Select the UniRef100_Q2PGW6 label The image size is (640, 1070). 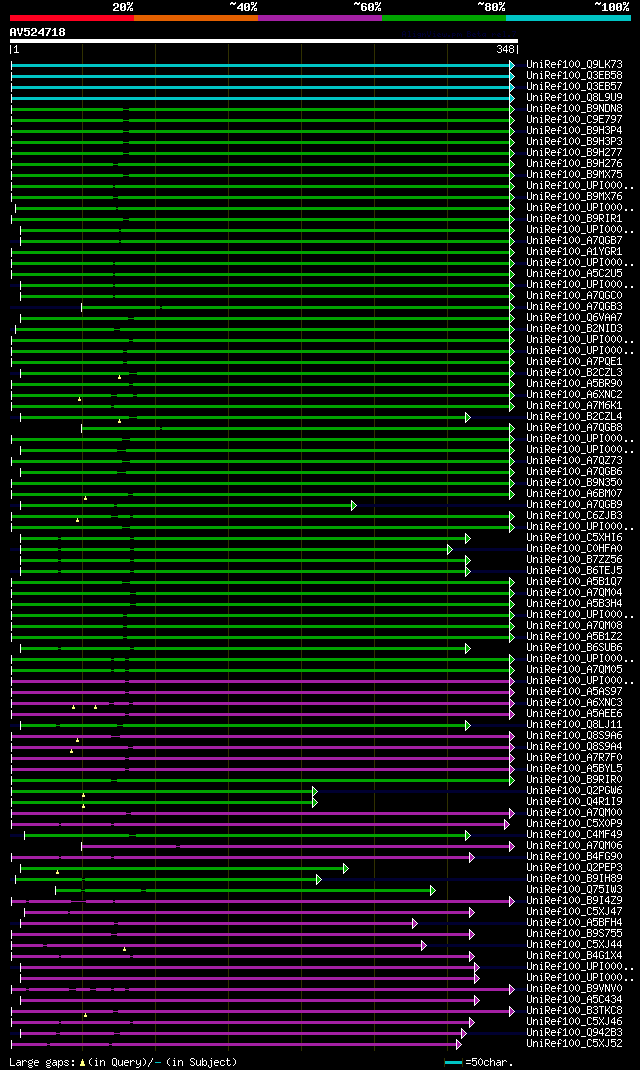click(574, 791)
